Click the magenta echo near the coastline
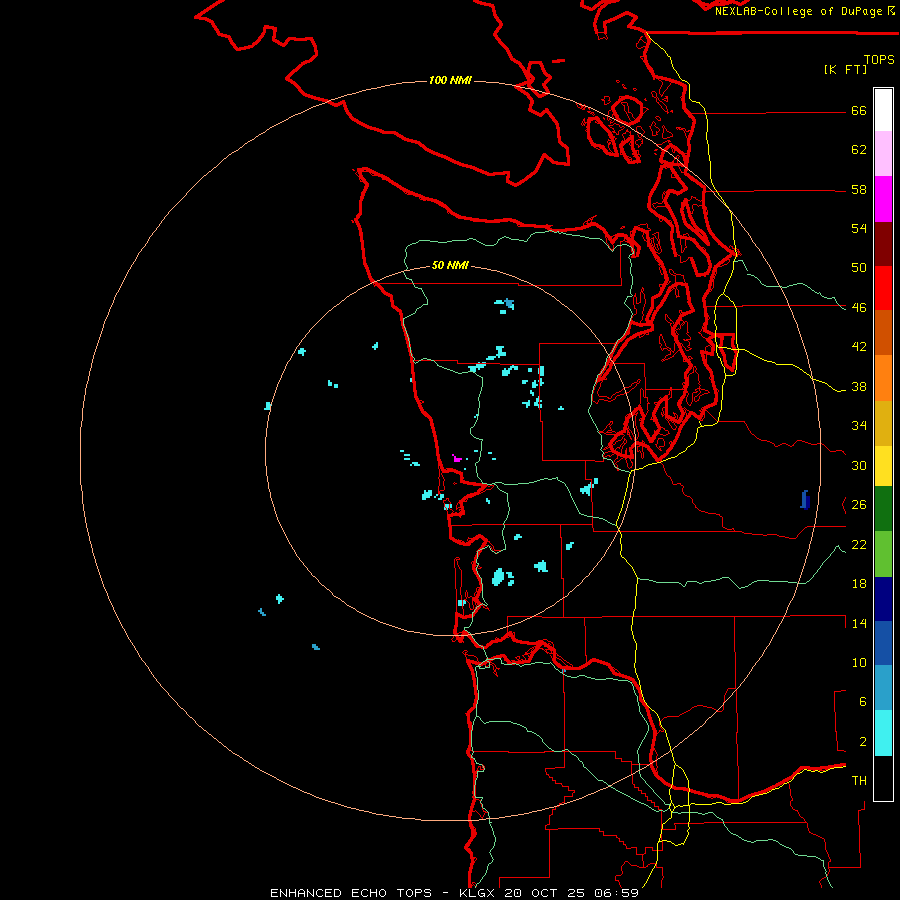Screen dimensions: 900x900 [456, 458]
